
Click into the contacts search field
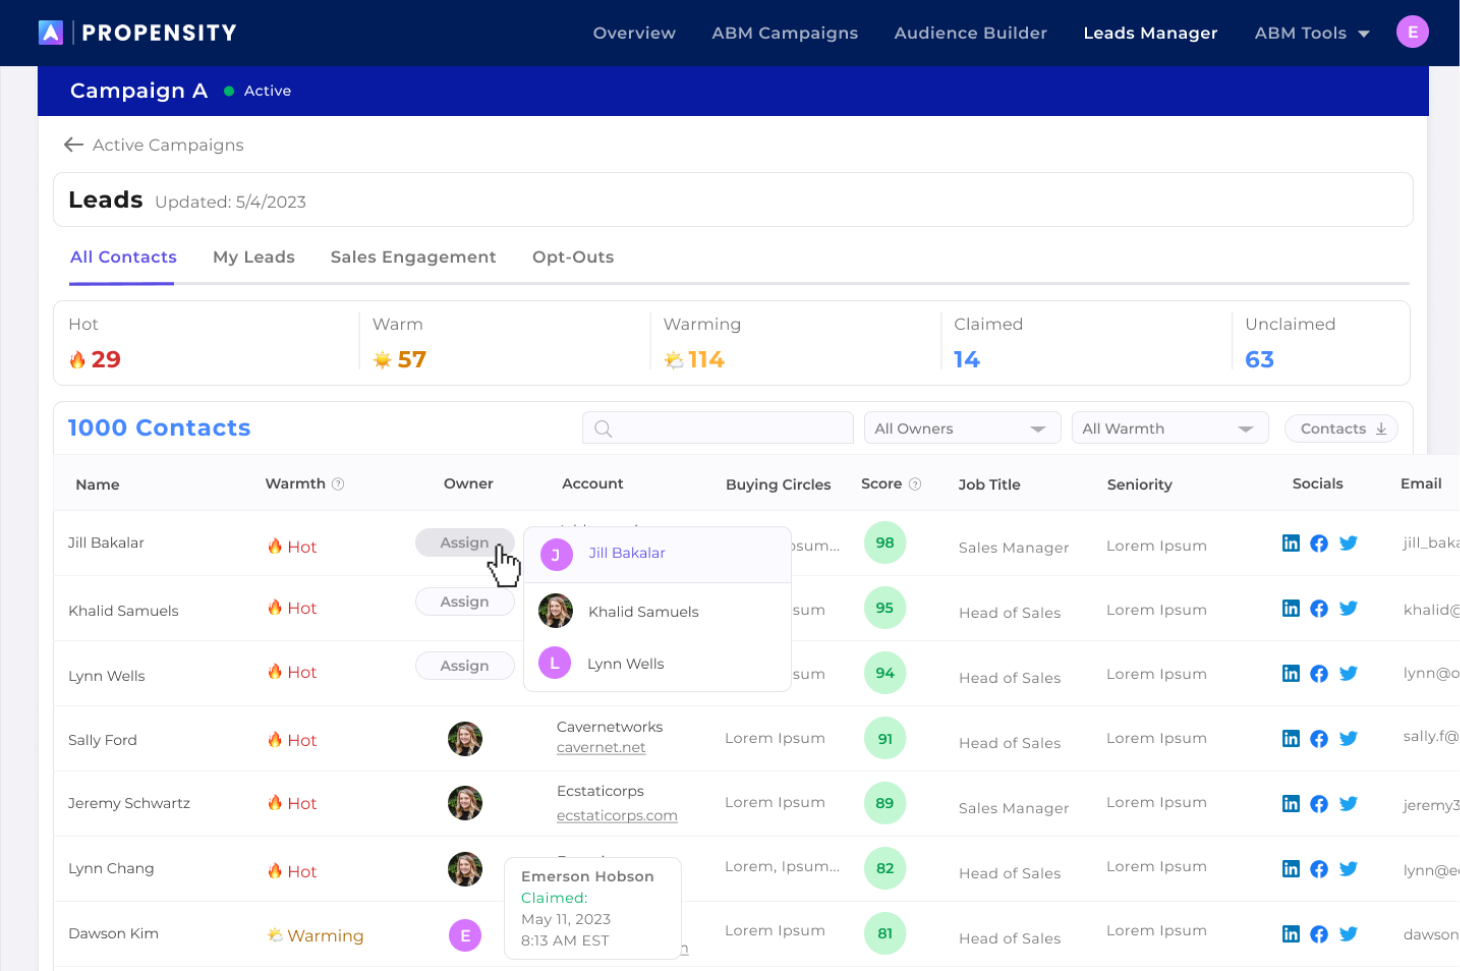(718, 428)
